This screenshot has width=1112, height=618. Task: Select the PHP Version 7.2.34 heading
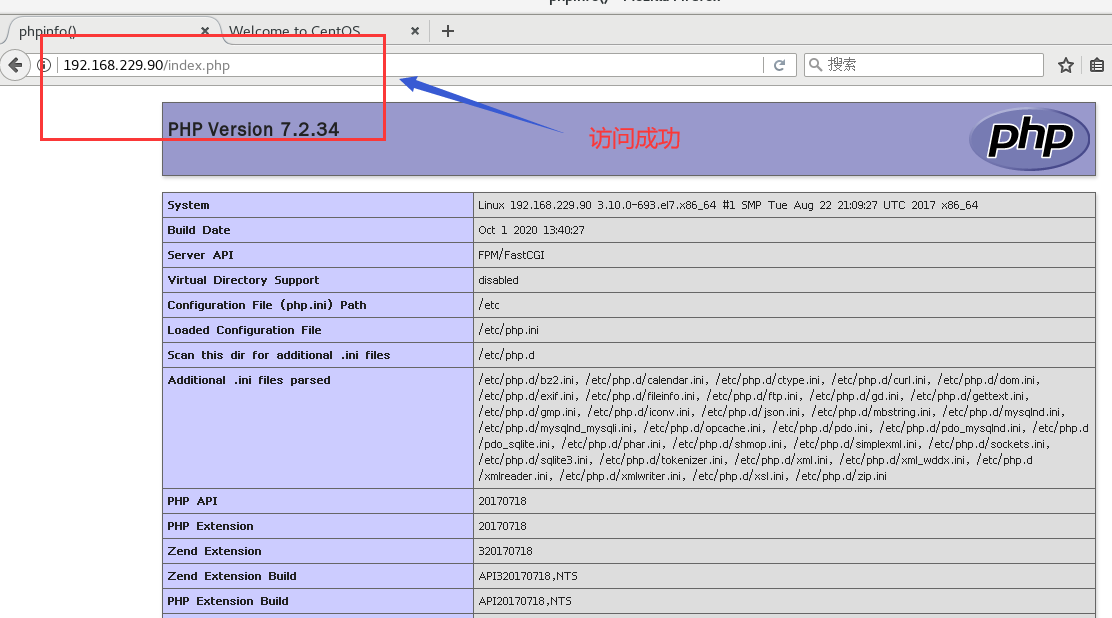[x=253, y=129]
